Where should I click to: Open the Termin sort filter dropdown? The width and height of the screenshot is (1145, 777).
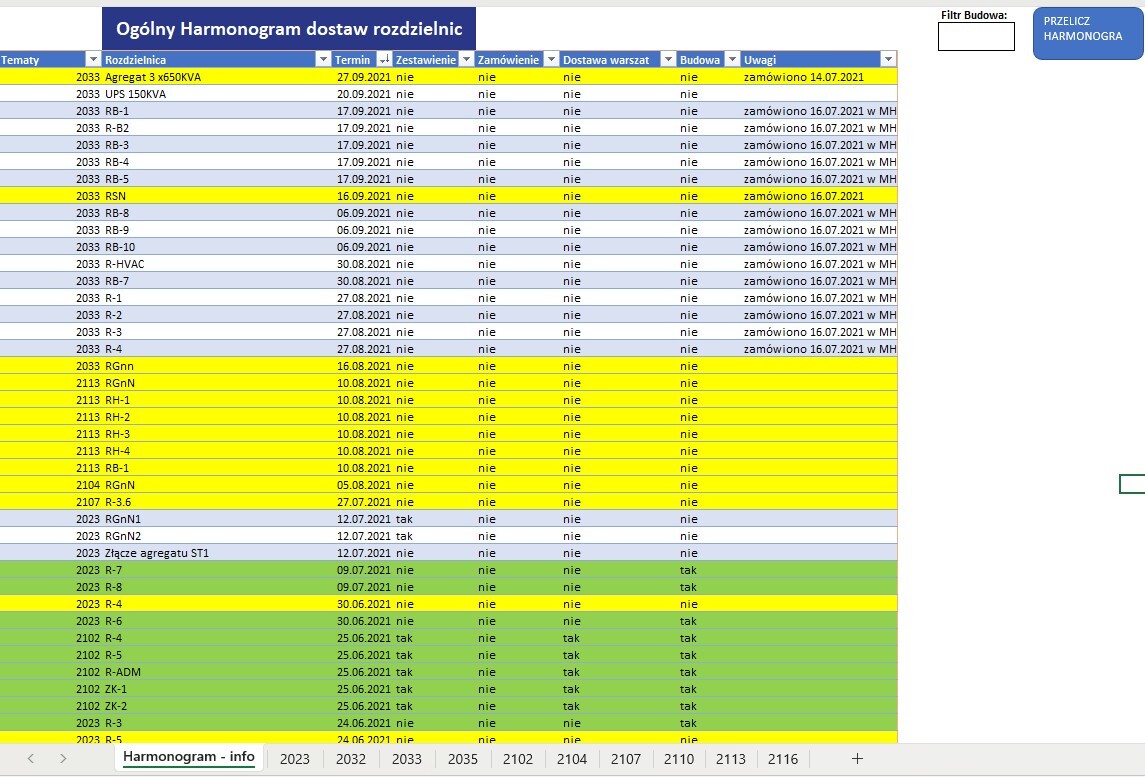coord(384,60)
